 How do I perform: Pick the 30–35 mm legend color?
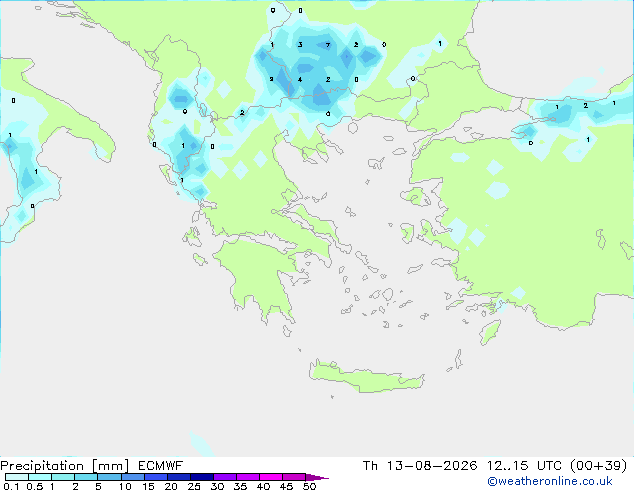tap(224, 477)
